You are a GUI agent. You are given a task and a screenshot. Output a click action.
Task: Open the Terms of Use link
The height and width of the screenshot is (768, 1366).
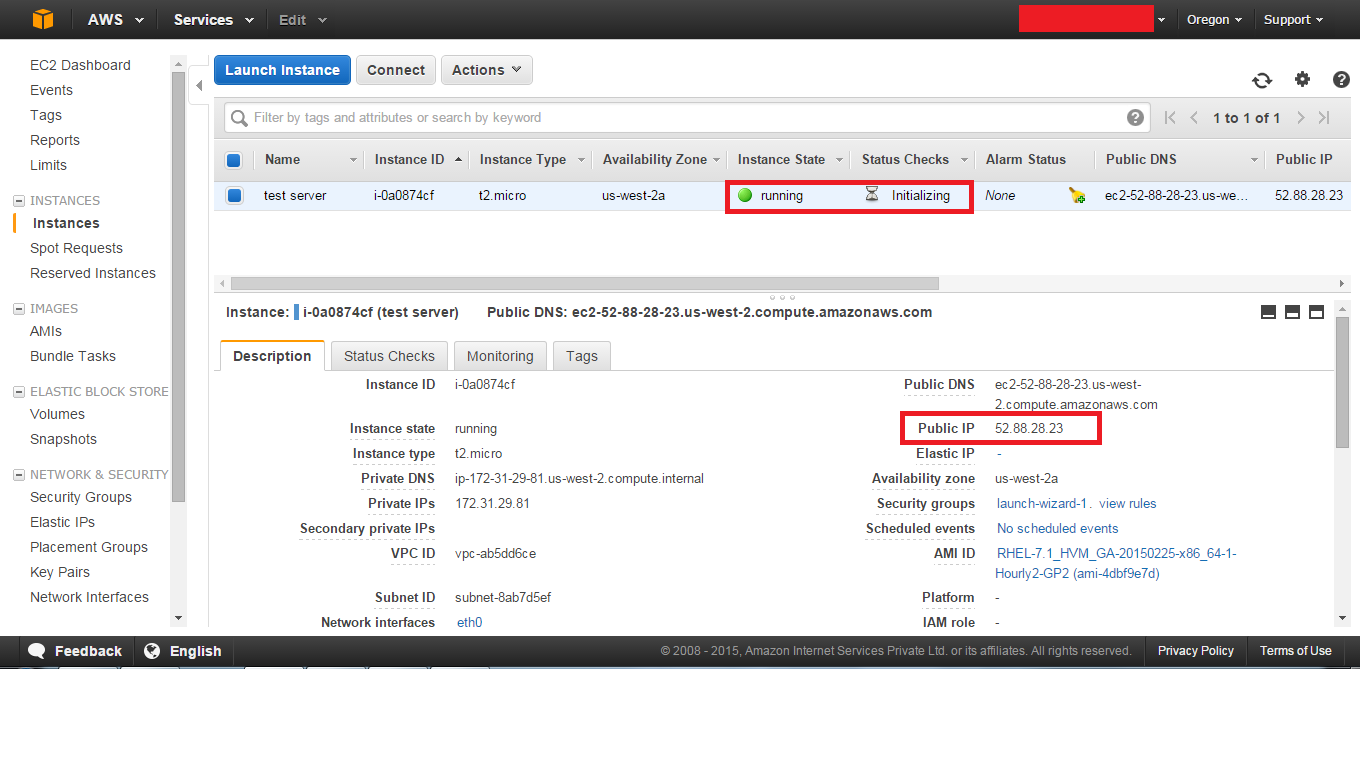[1295, 651]
